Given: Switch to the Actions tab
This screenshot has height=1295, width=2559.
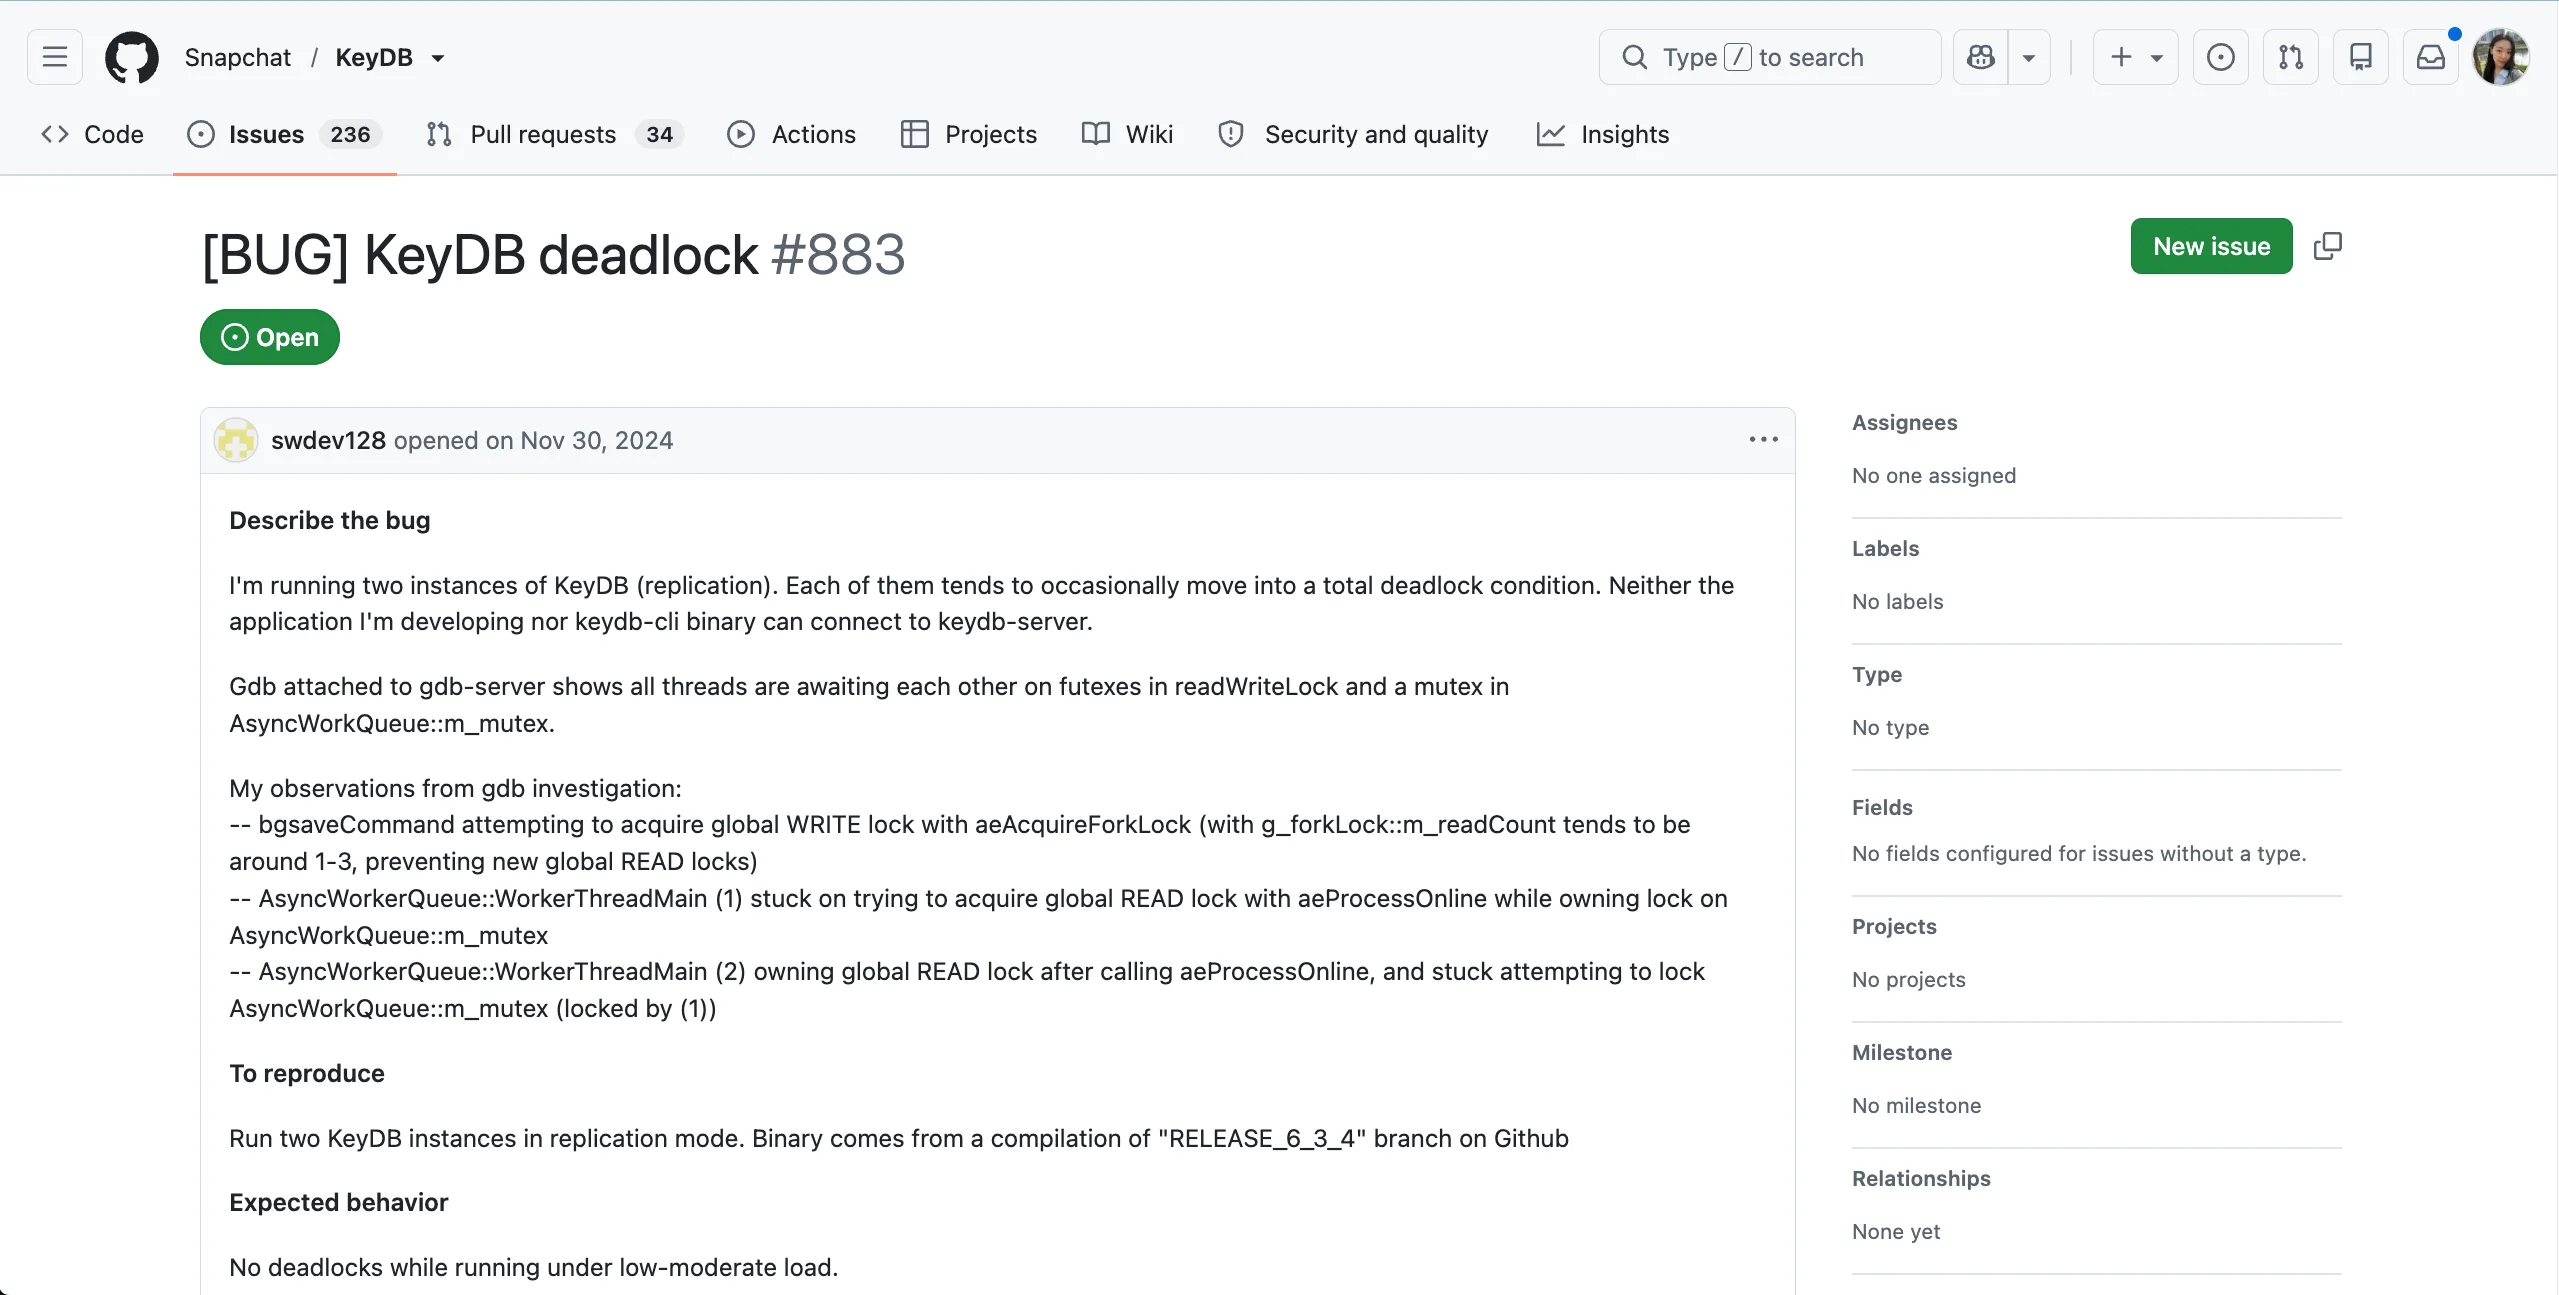Looking at the screenshot, I should click(x=792, y=134).
